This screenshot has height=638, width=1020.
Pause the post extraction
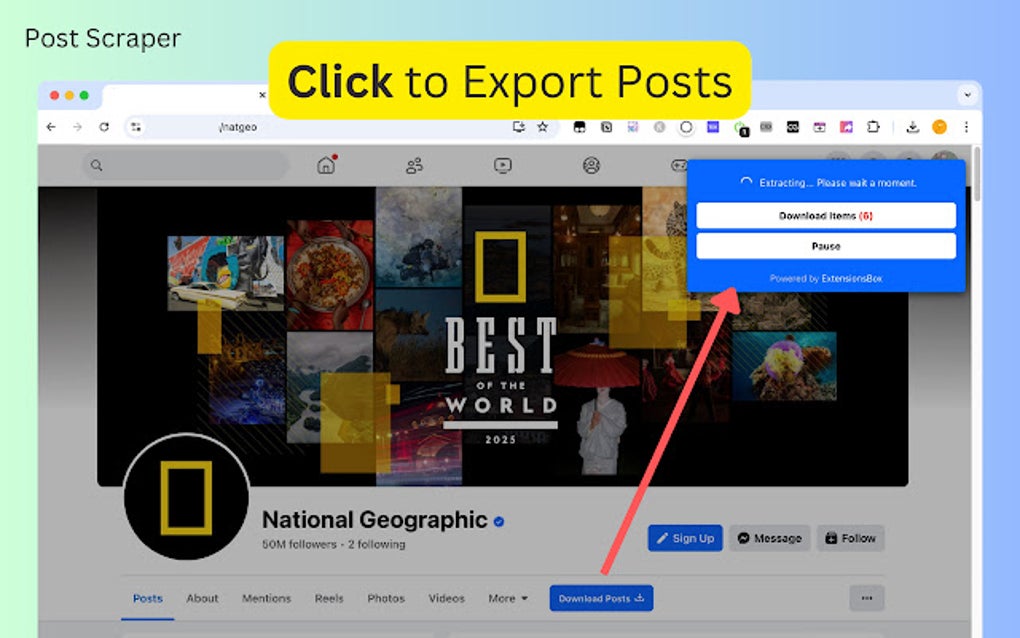tap(826, 245)
